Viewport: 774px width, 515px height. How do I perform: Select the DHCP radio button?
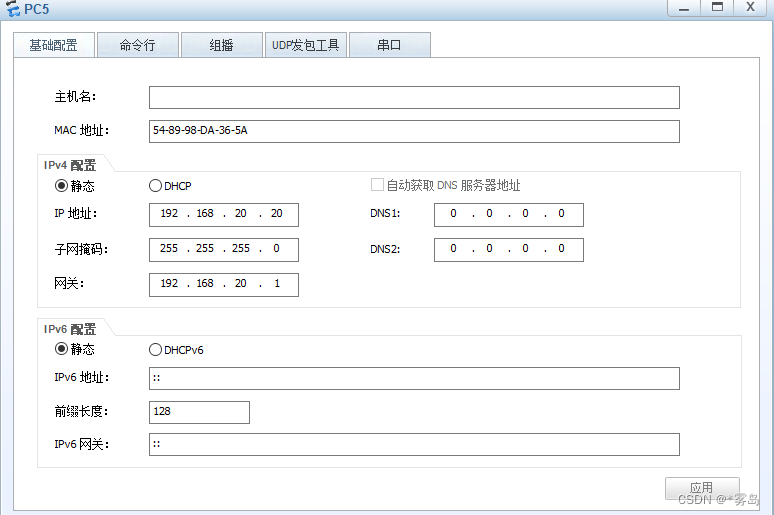(x=155, y=186)
